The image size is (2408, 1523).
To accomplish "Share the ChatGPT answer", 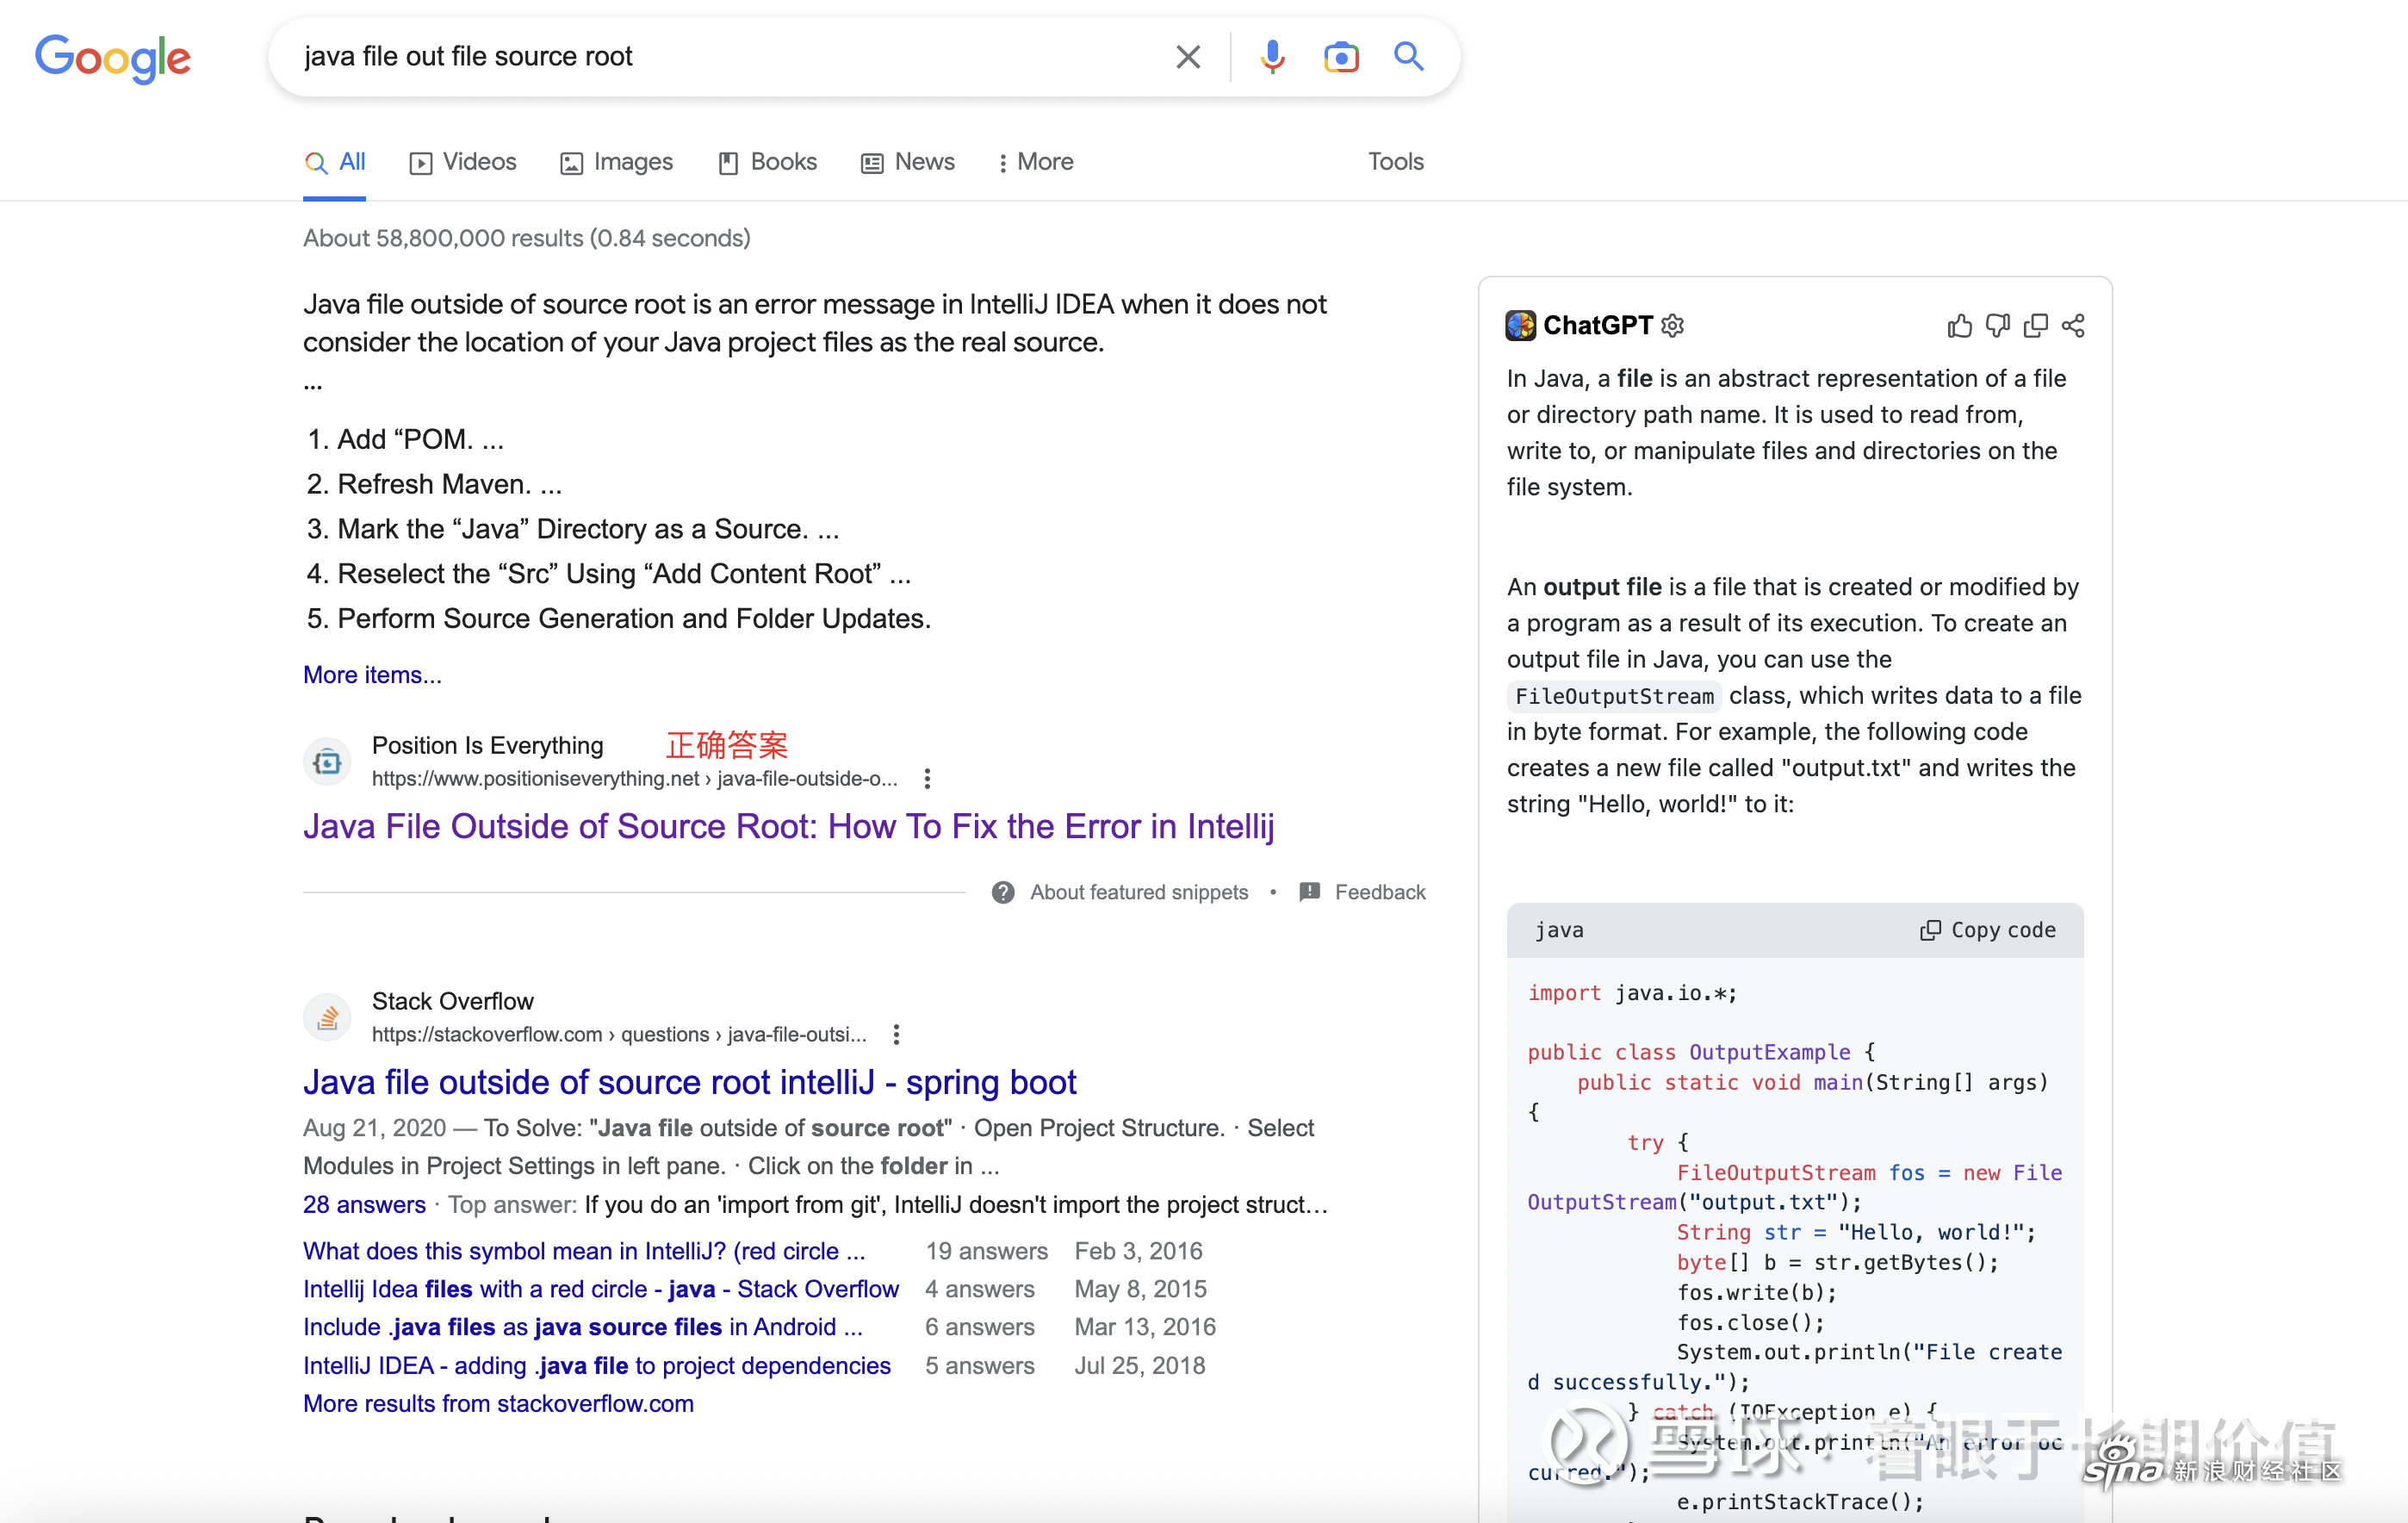I will point(2073,325).
